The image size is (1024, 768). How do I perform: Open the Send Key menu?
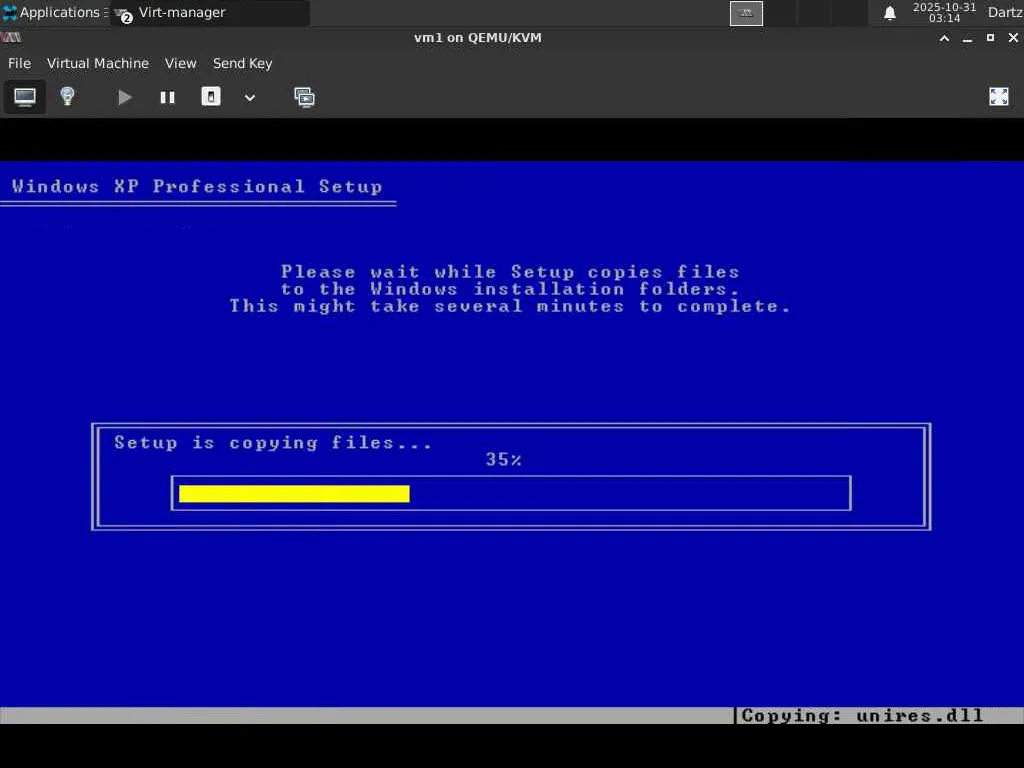pyautogui.click(x=242, y=63)
